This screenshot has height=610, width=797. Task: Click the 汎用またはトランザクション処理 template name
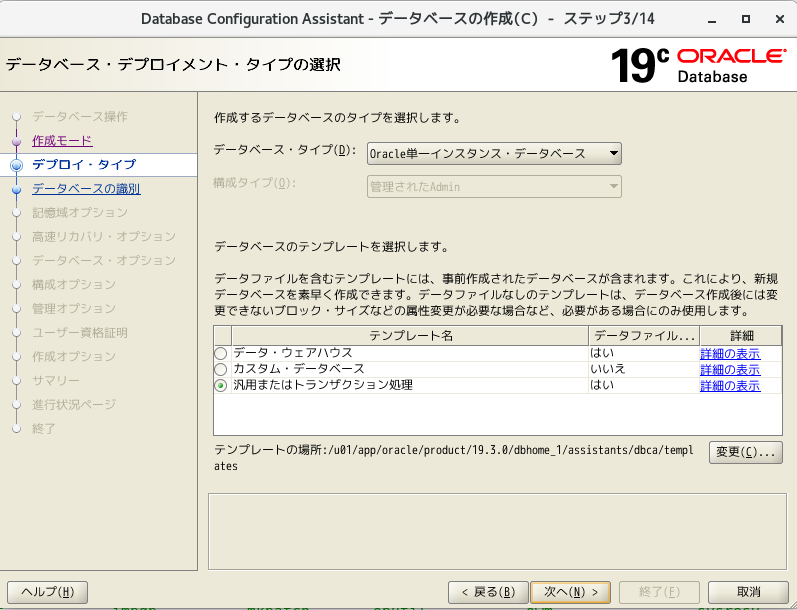tap(323, 385)
